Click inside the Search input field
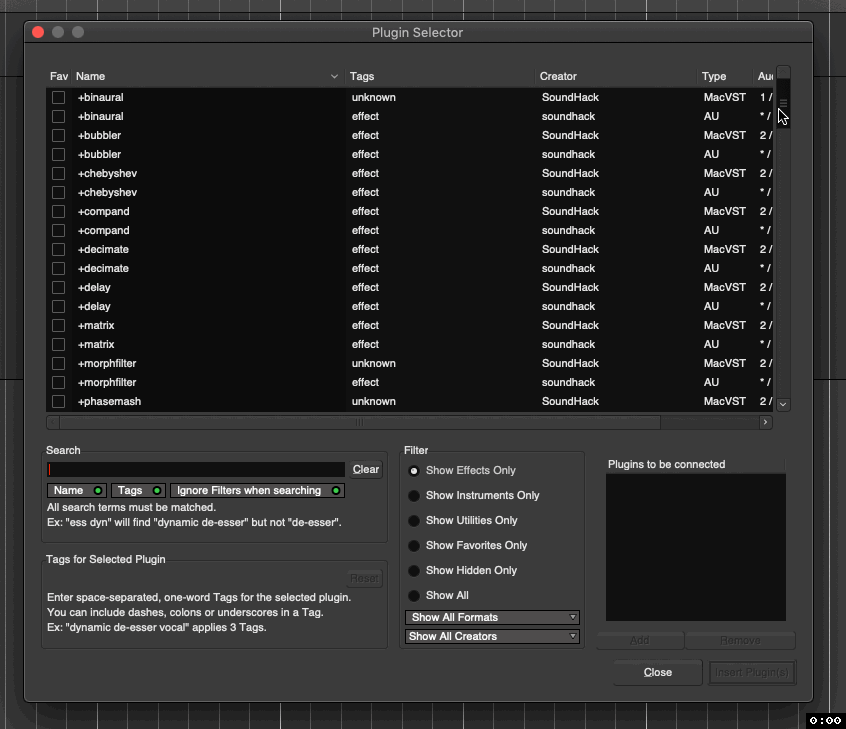The image size is (846, 729). click(x=195, y=469)
